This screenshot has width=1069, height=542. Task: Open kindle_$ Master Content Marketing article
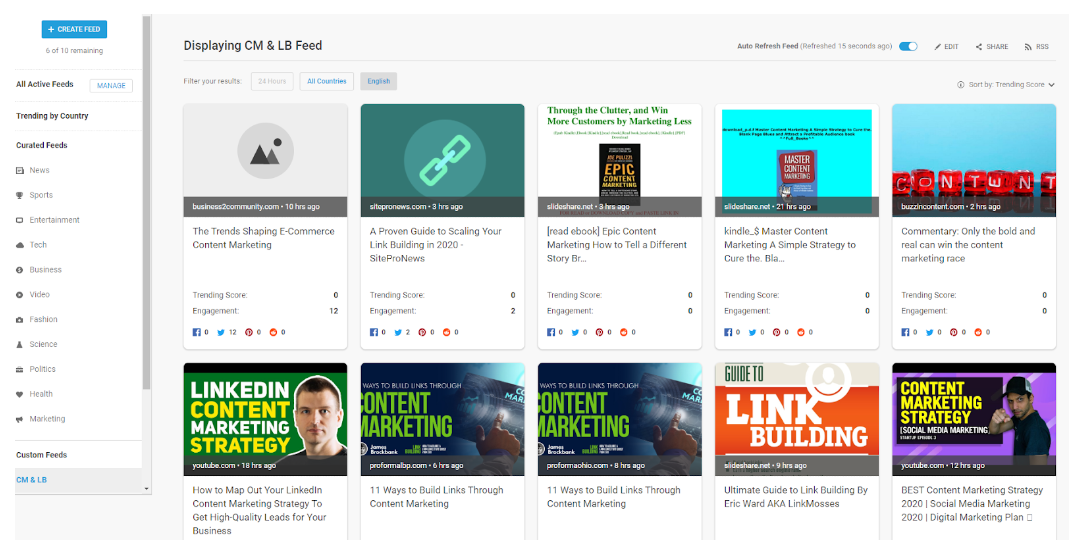coord(789,245)
